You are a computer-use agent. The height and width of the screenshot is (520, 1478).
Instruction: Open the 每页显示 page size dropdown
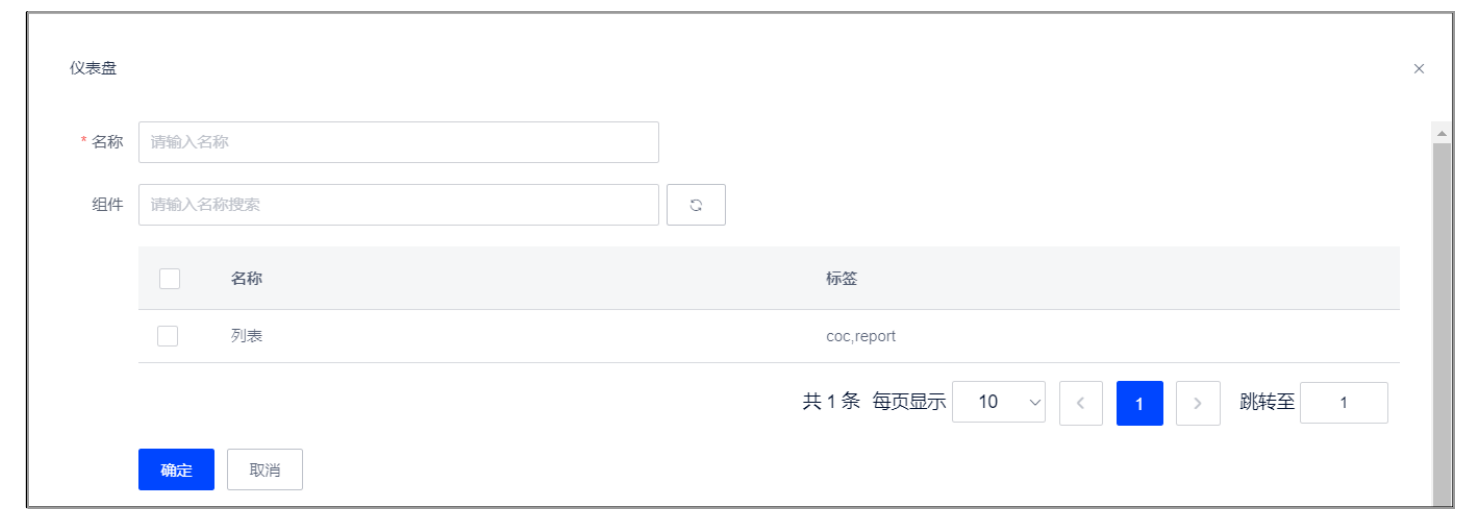[x=998, y=402]
